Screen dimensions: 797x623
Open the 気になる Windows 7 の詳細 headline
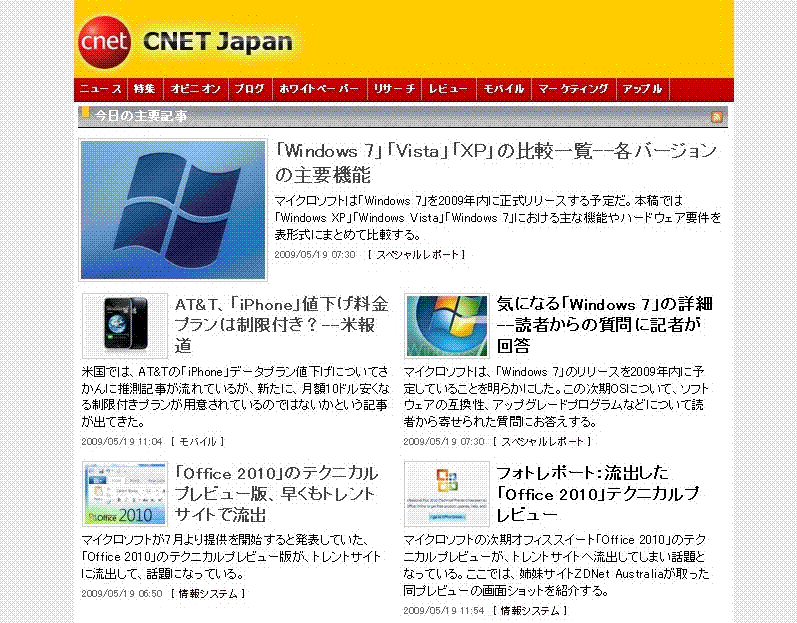[x=604, y=325]
